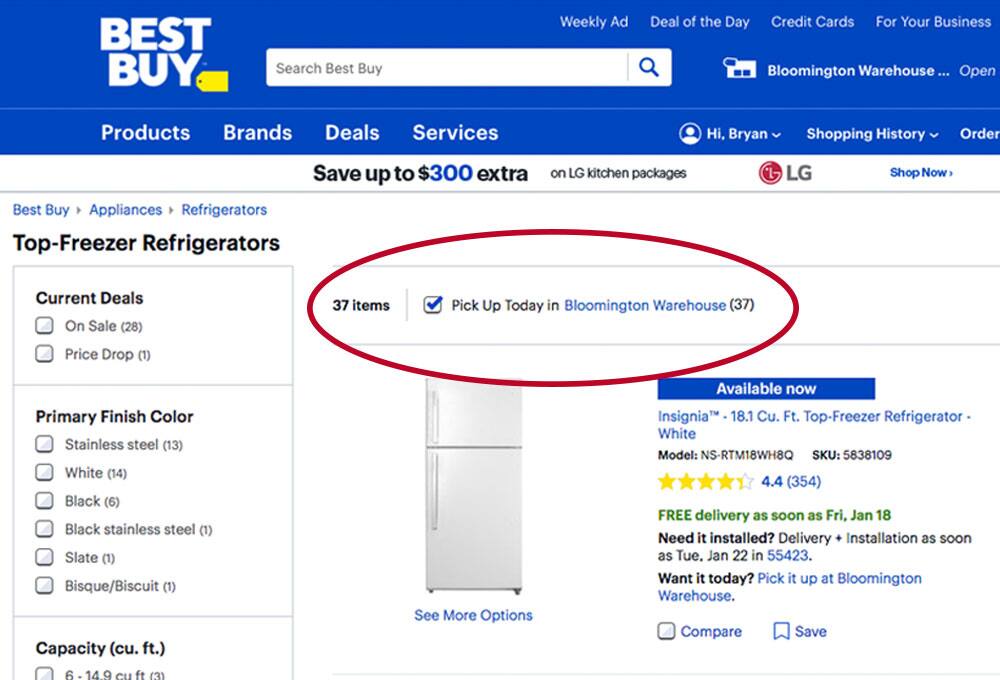Tick the Compare checkbox
The height and width of the screenshot is (680, 1000).
click(666, 632)
